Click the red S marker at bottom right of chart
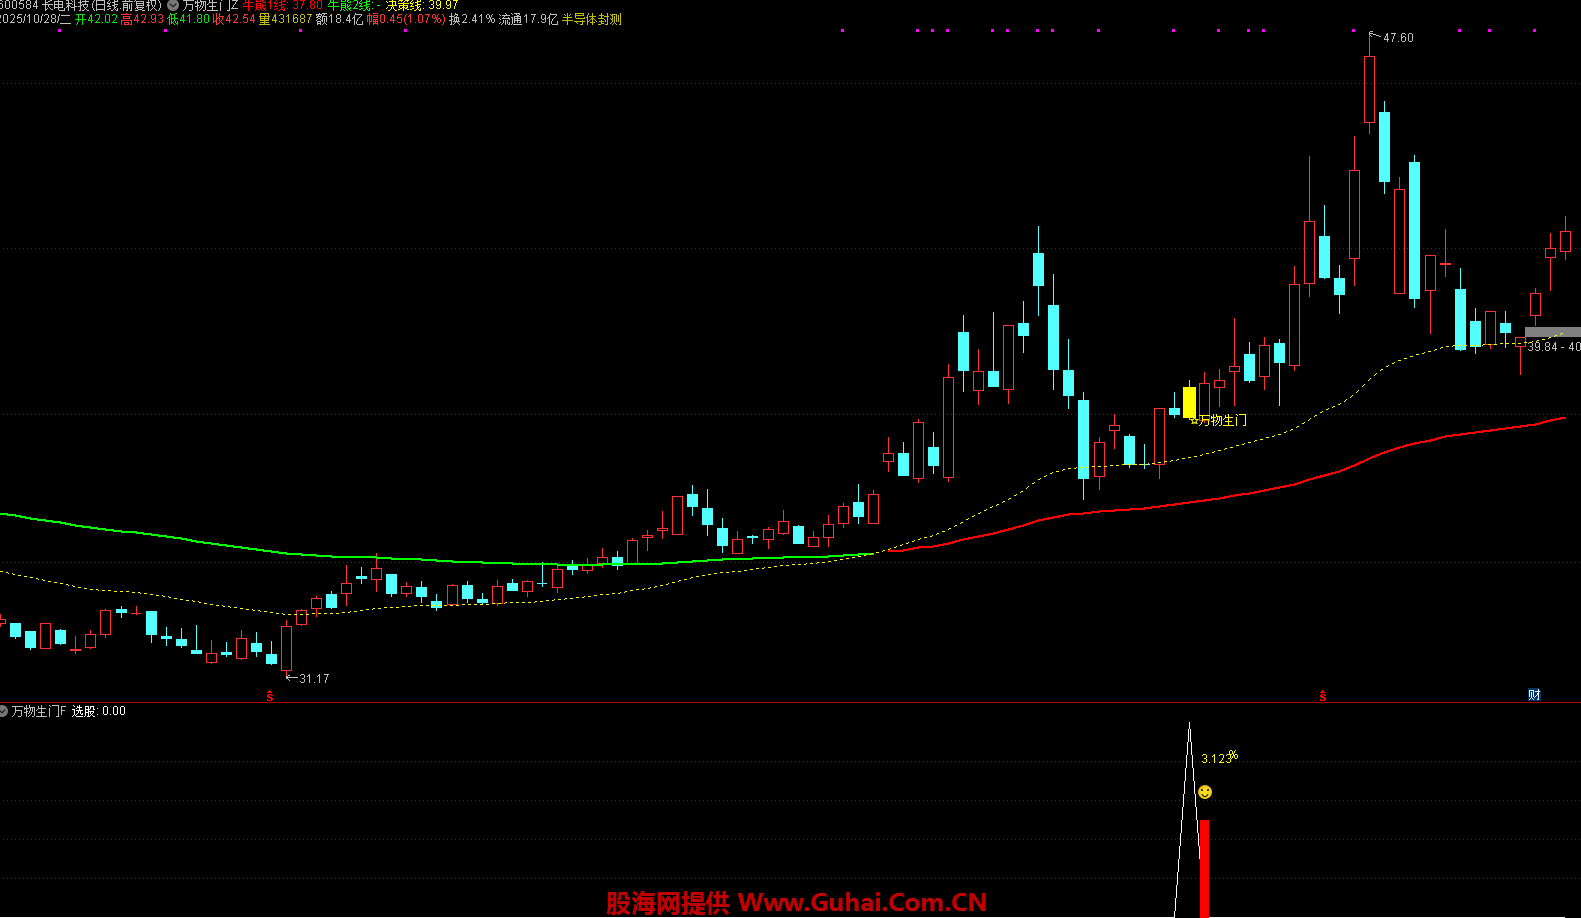This screenshot has width=1581, height=918. point(1323,696)
